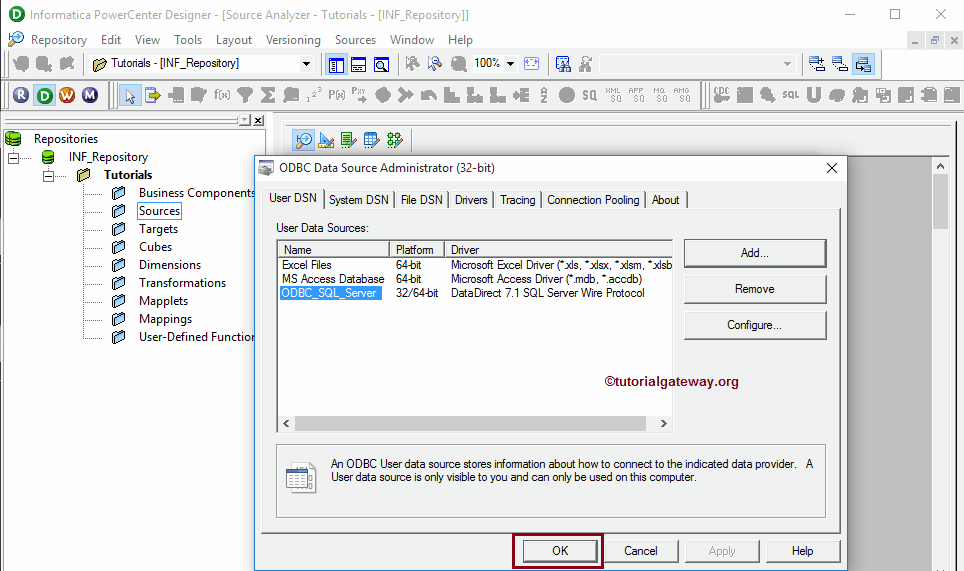This screenshot has height=571, width=964.
Task: Click the Add... button
Action: click(755, 253)
